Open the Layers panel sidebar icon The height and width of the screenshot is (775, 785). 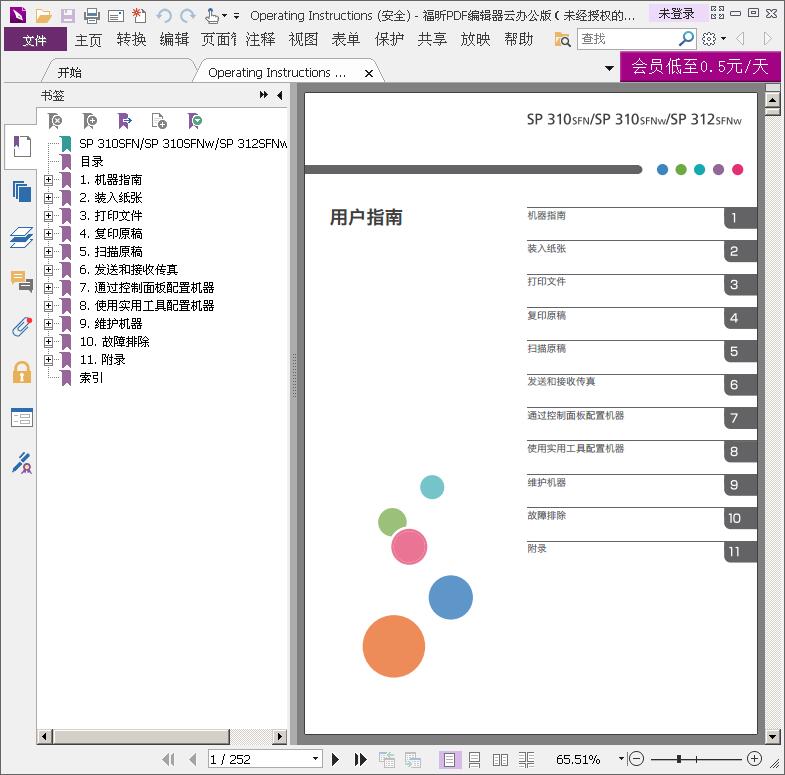(22, 237)
